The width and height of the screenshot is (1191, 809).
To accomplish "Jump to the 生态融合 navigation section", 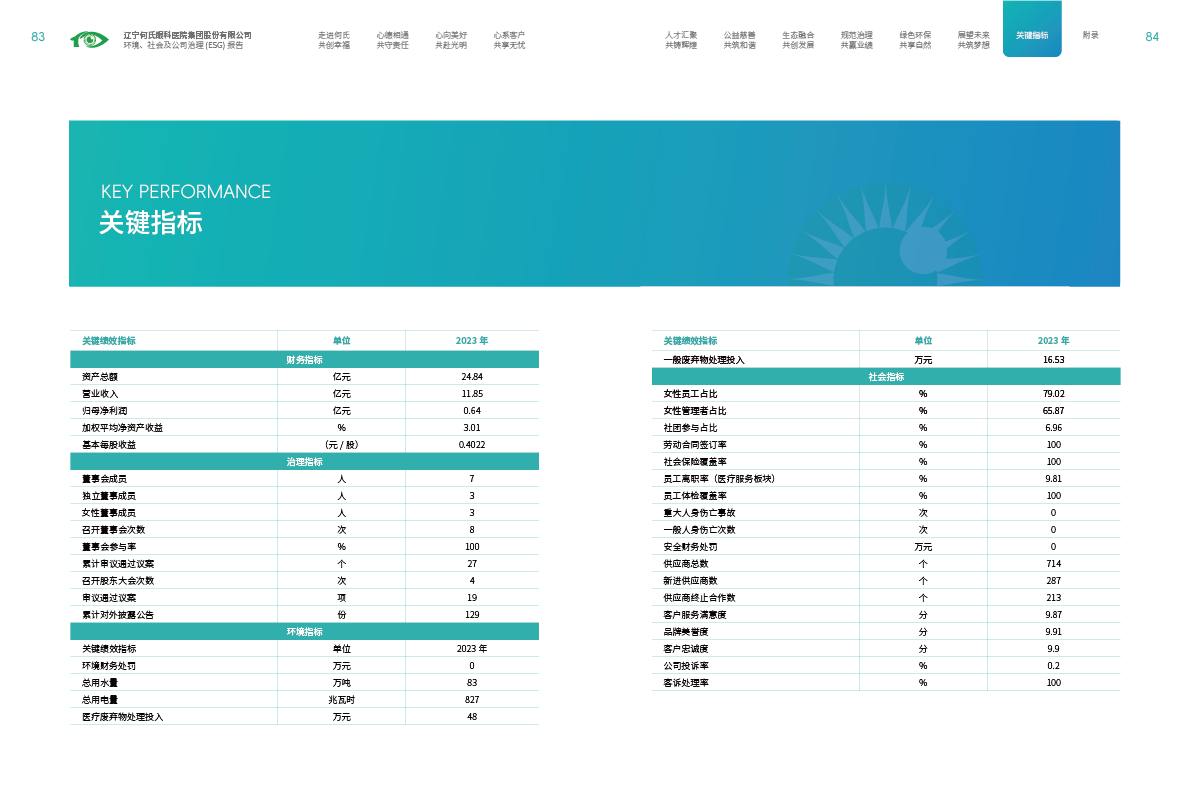I will click(x=798, y=40).
